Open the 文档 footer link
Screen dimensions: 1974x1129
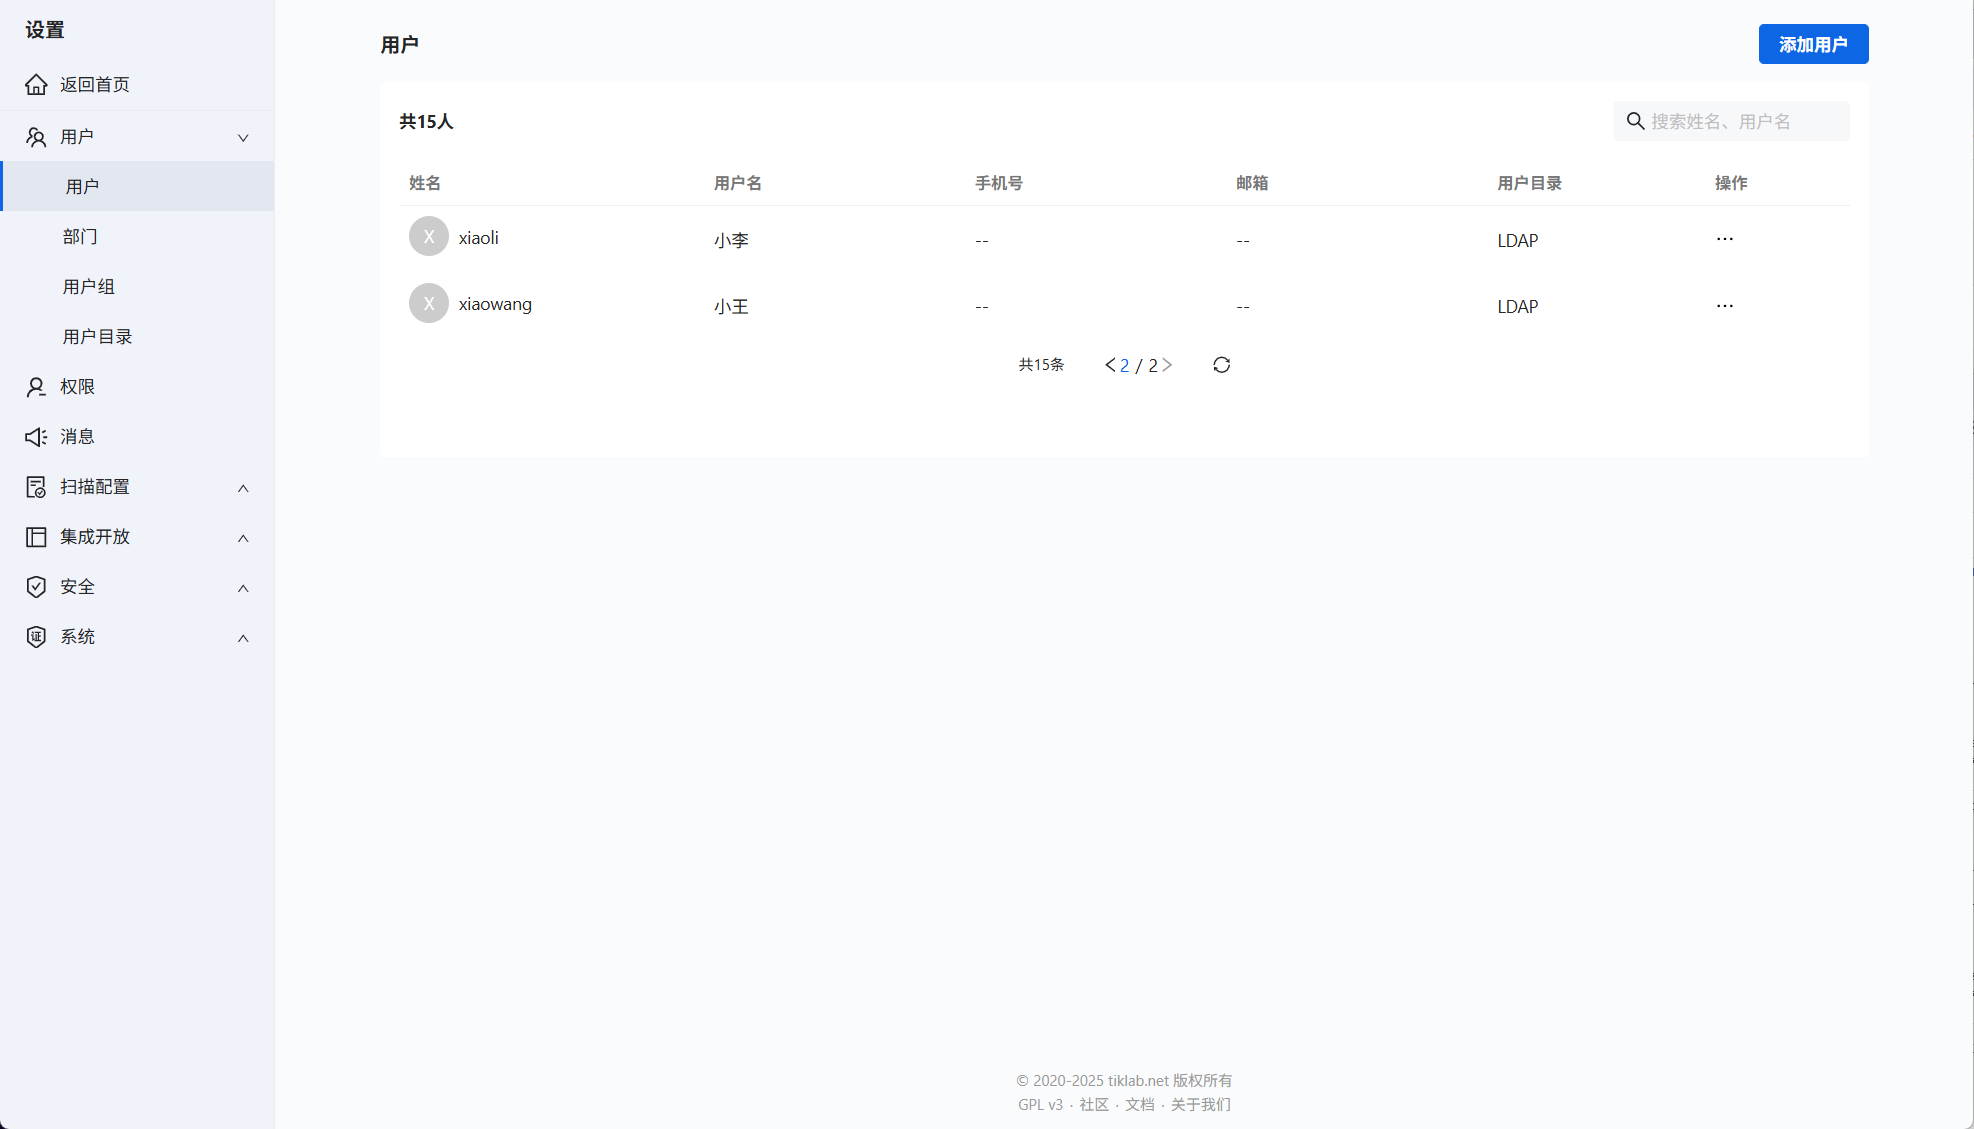[1139, 1104]
